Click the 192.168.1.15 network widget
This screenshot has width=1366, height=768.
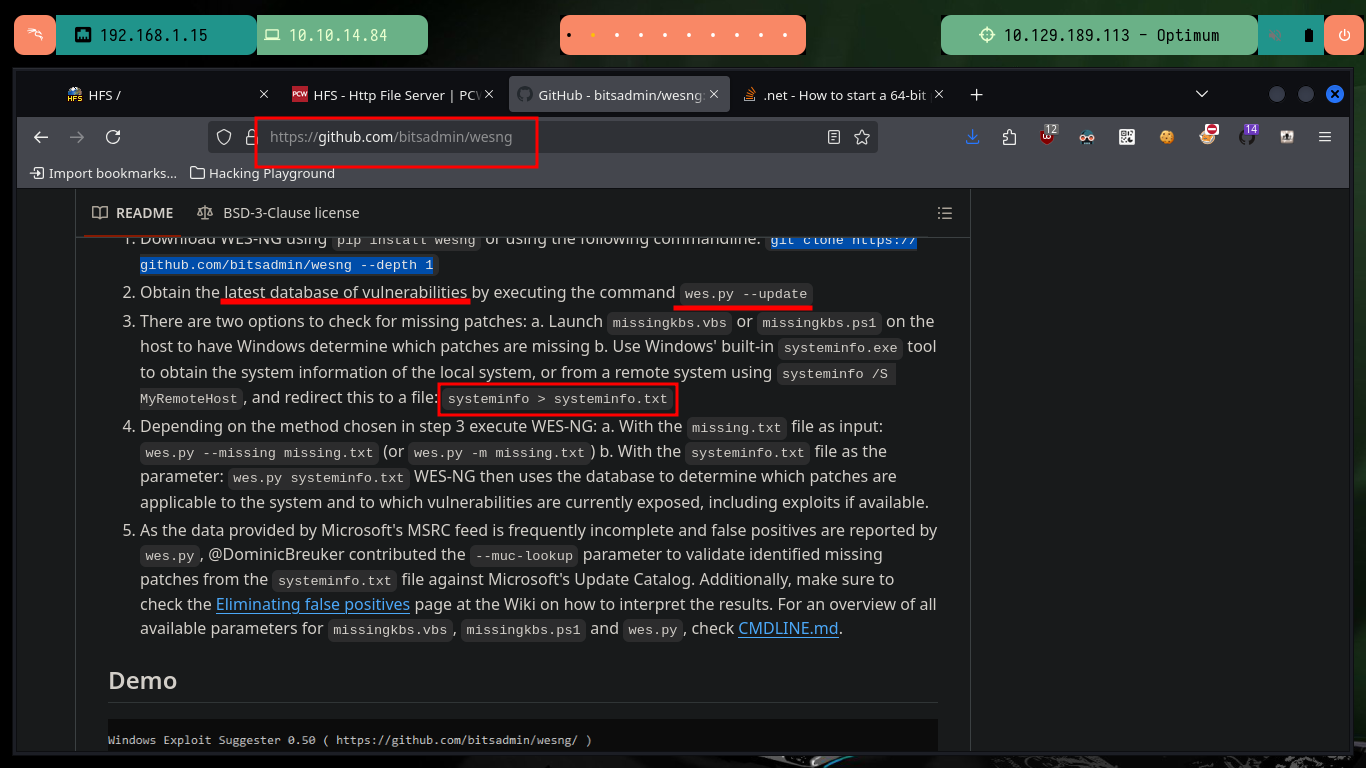[155, 35]
